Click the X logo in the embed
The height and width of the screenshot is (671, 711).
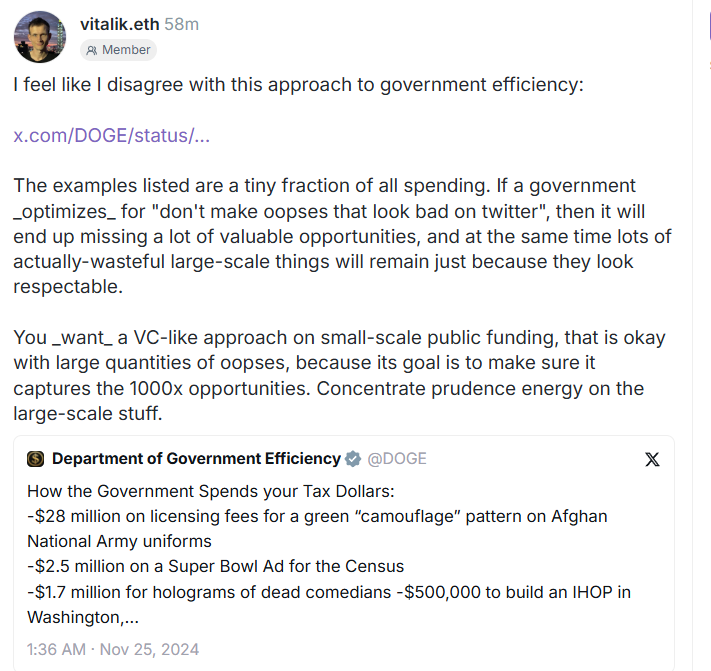(652, 459)
